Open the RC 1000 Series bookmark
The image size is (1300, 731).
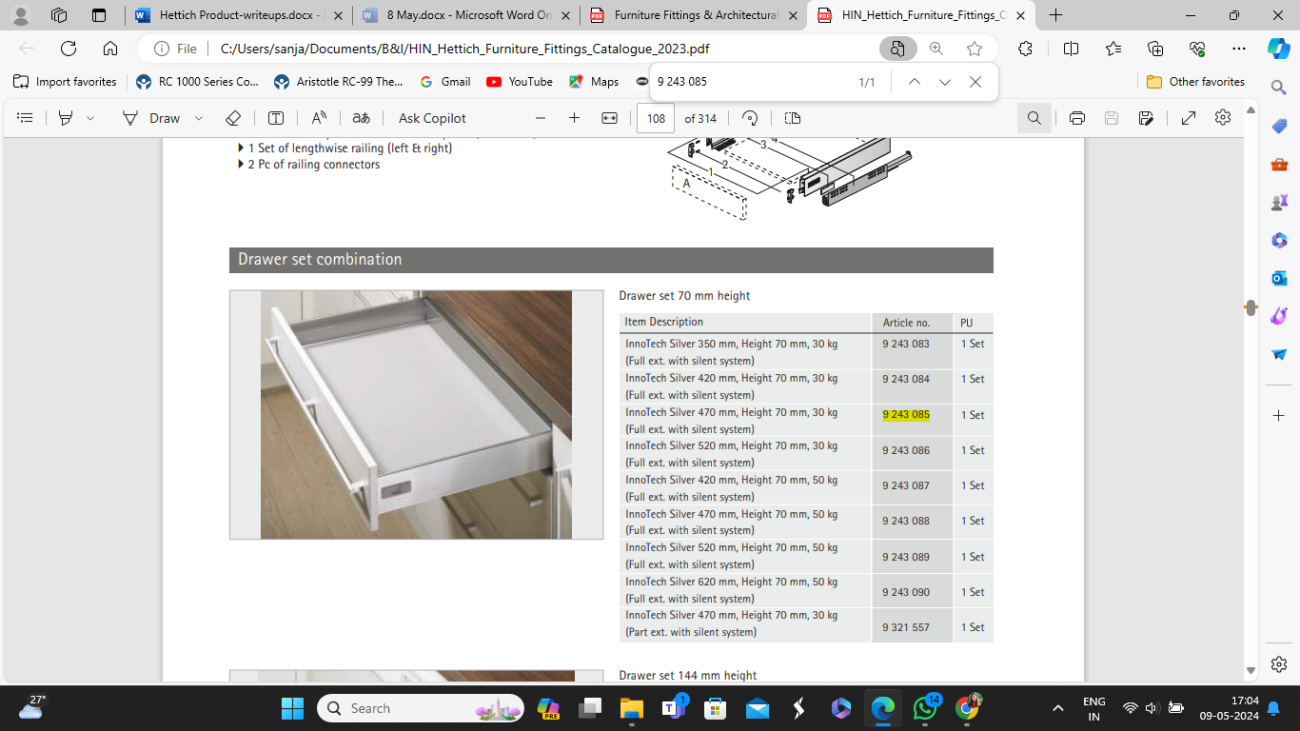click(198, 82)
